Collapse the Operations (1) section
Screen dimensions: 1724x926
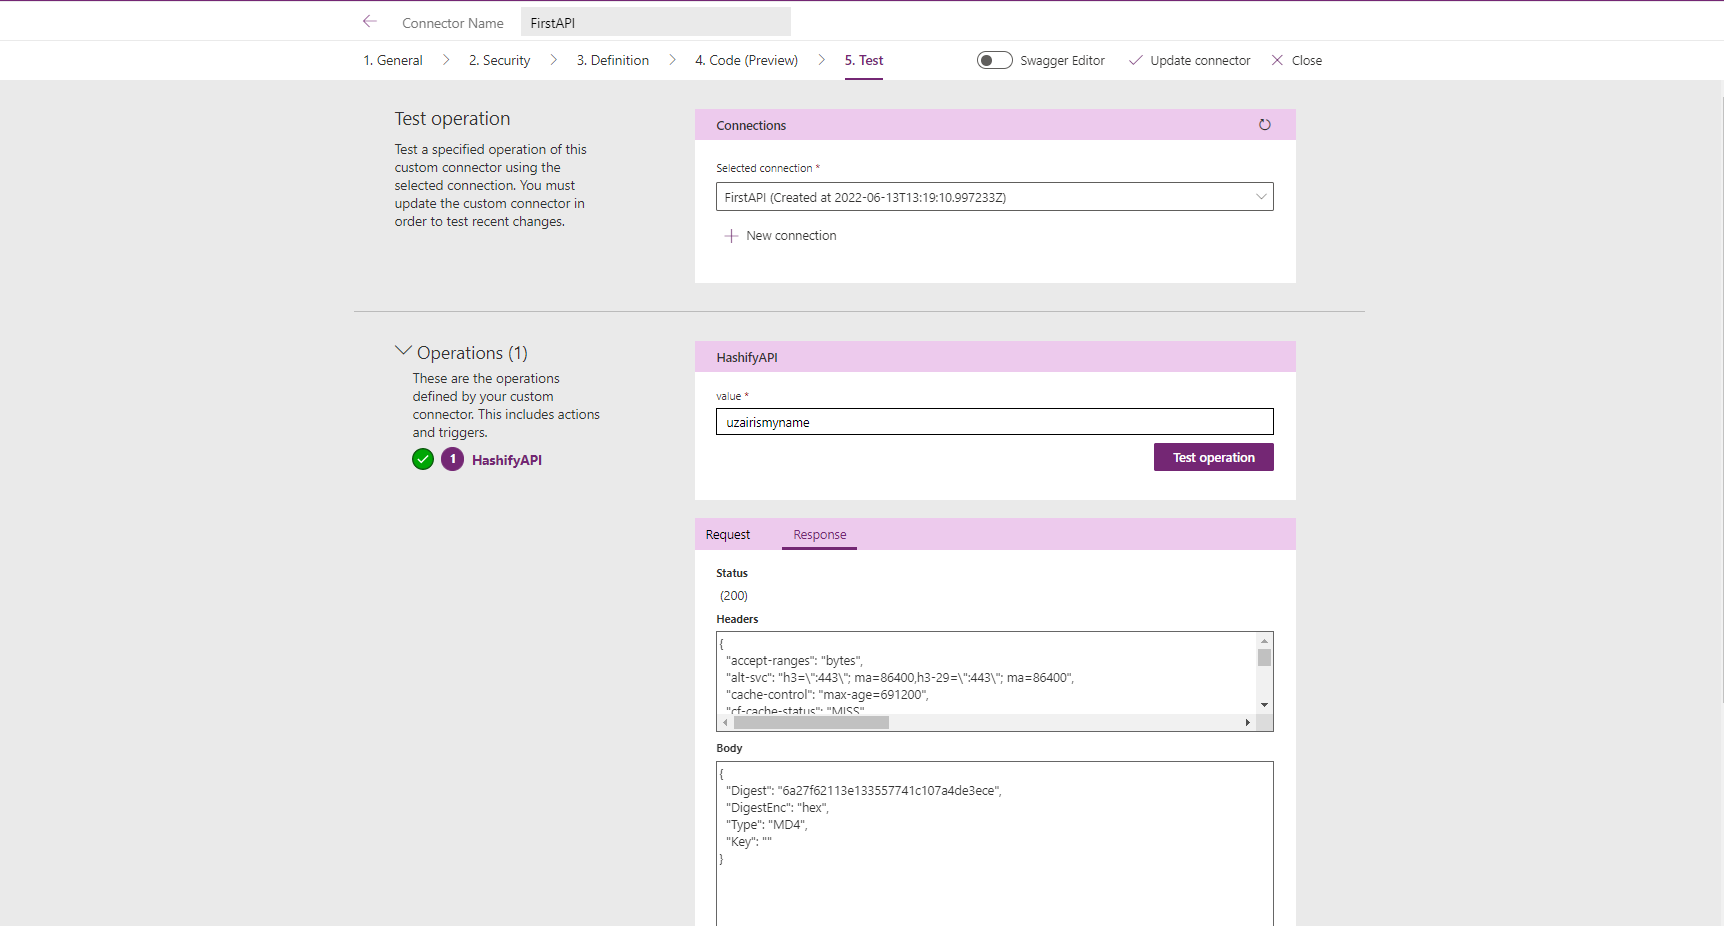(403, 351)
